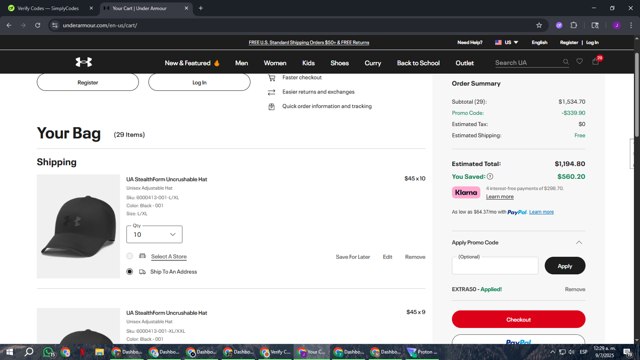
Task: Click the Klarna logo badge
Action: pos(466,192)
